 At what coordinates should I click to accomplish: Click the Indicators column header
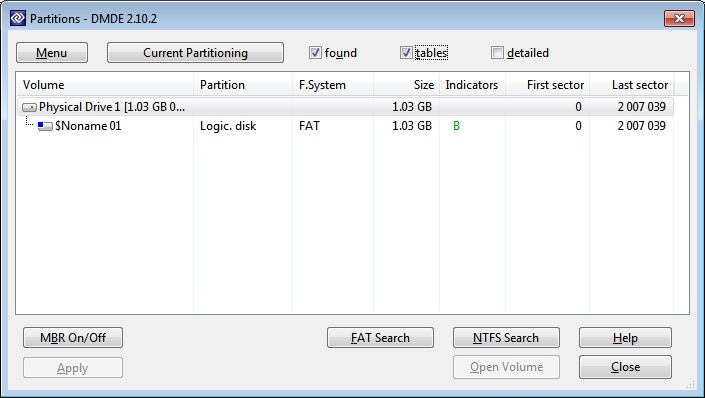tap(472, 85)
